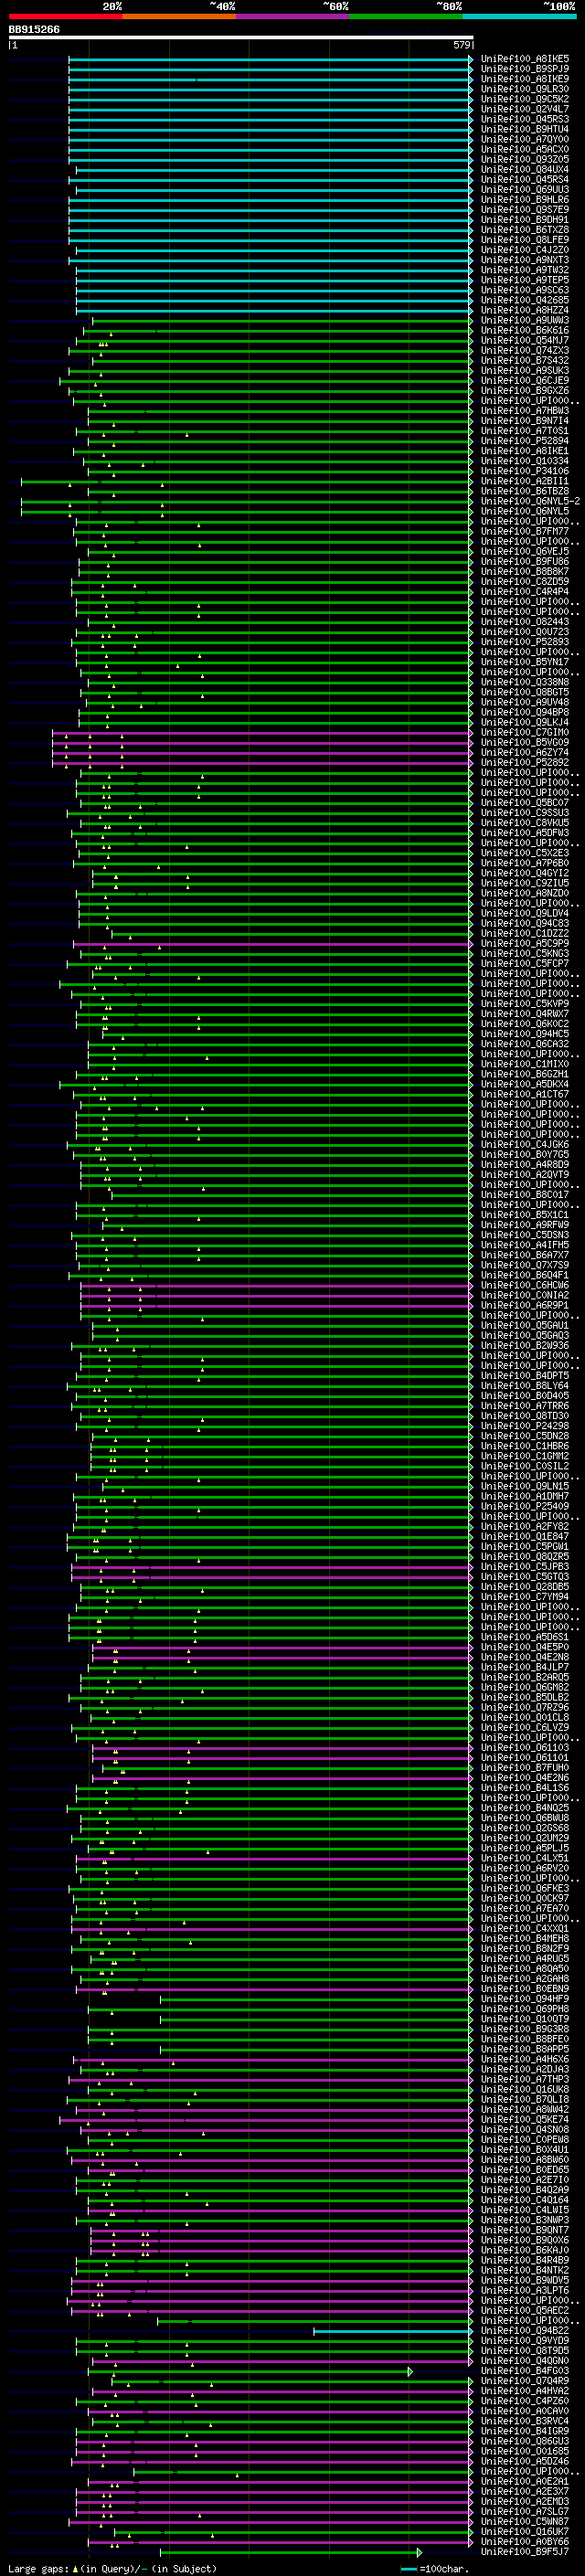585x2576 pixels.
Task: Click hit label UniRef100_B4FG03
Action: point(525,2371)
